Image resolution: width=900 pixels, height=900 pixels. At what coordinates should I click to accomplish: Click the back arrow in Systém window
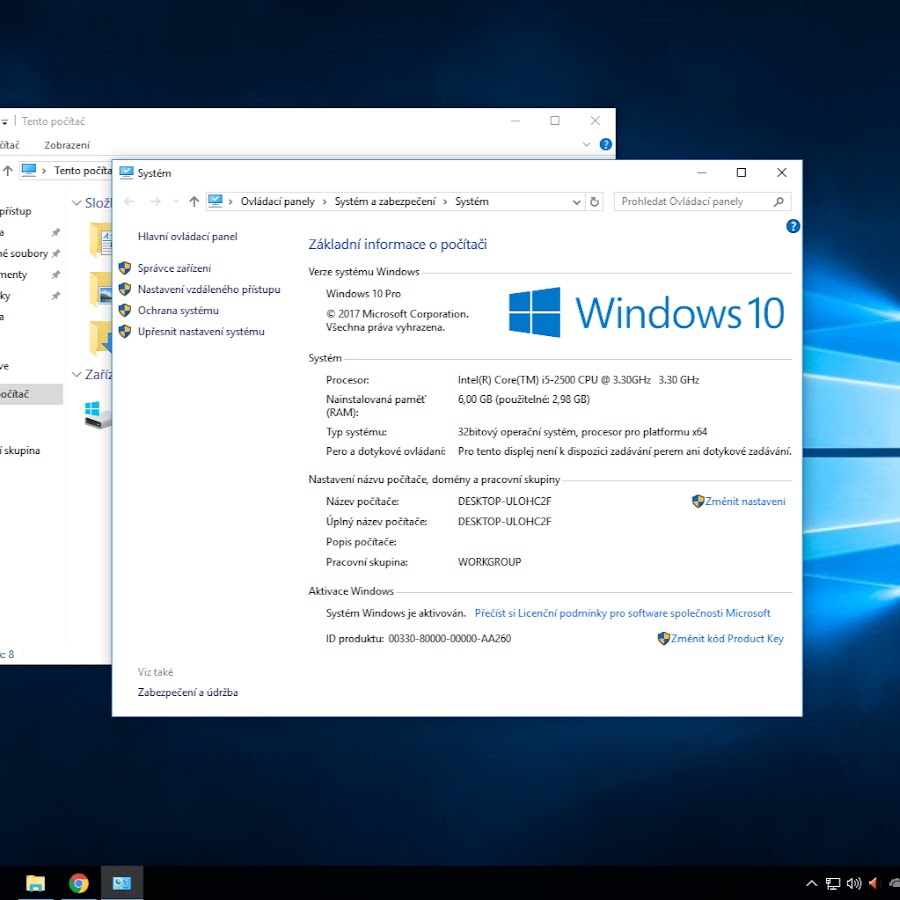tap(130, 201)
